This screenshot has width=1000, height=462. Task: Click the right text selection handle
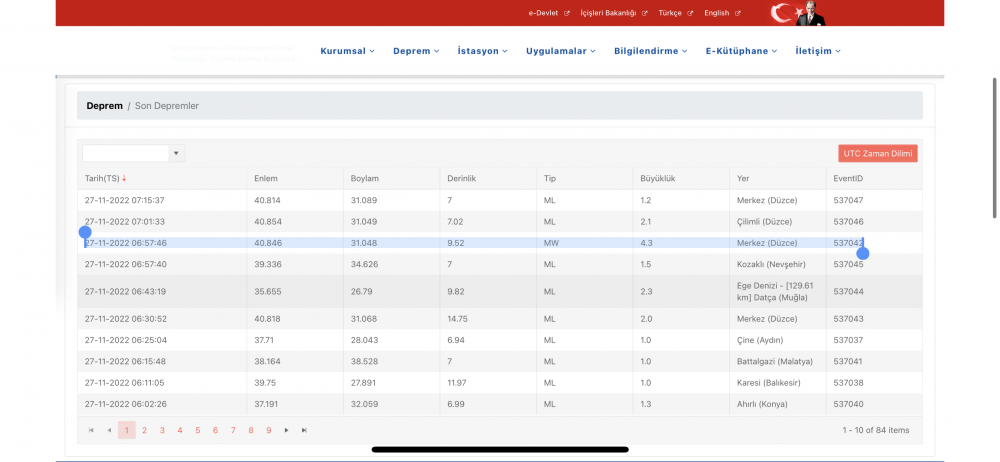(863, 254)
